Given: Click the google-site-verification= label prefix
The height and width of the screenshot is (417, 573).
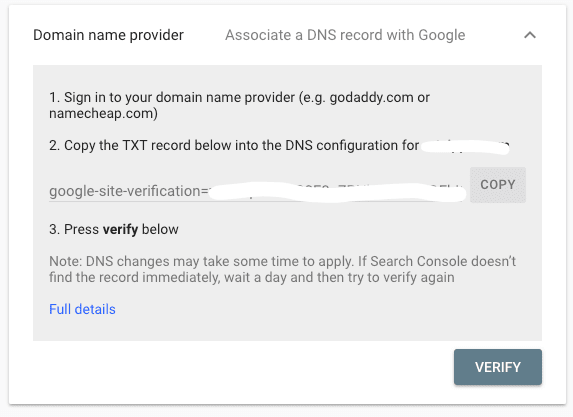Looking at the screenshot, I should [129, 191].
